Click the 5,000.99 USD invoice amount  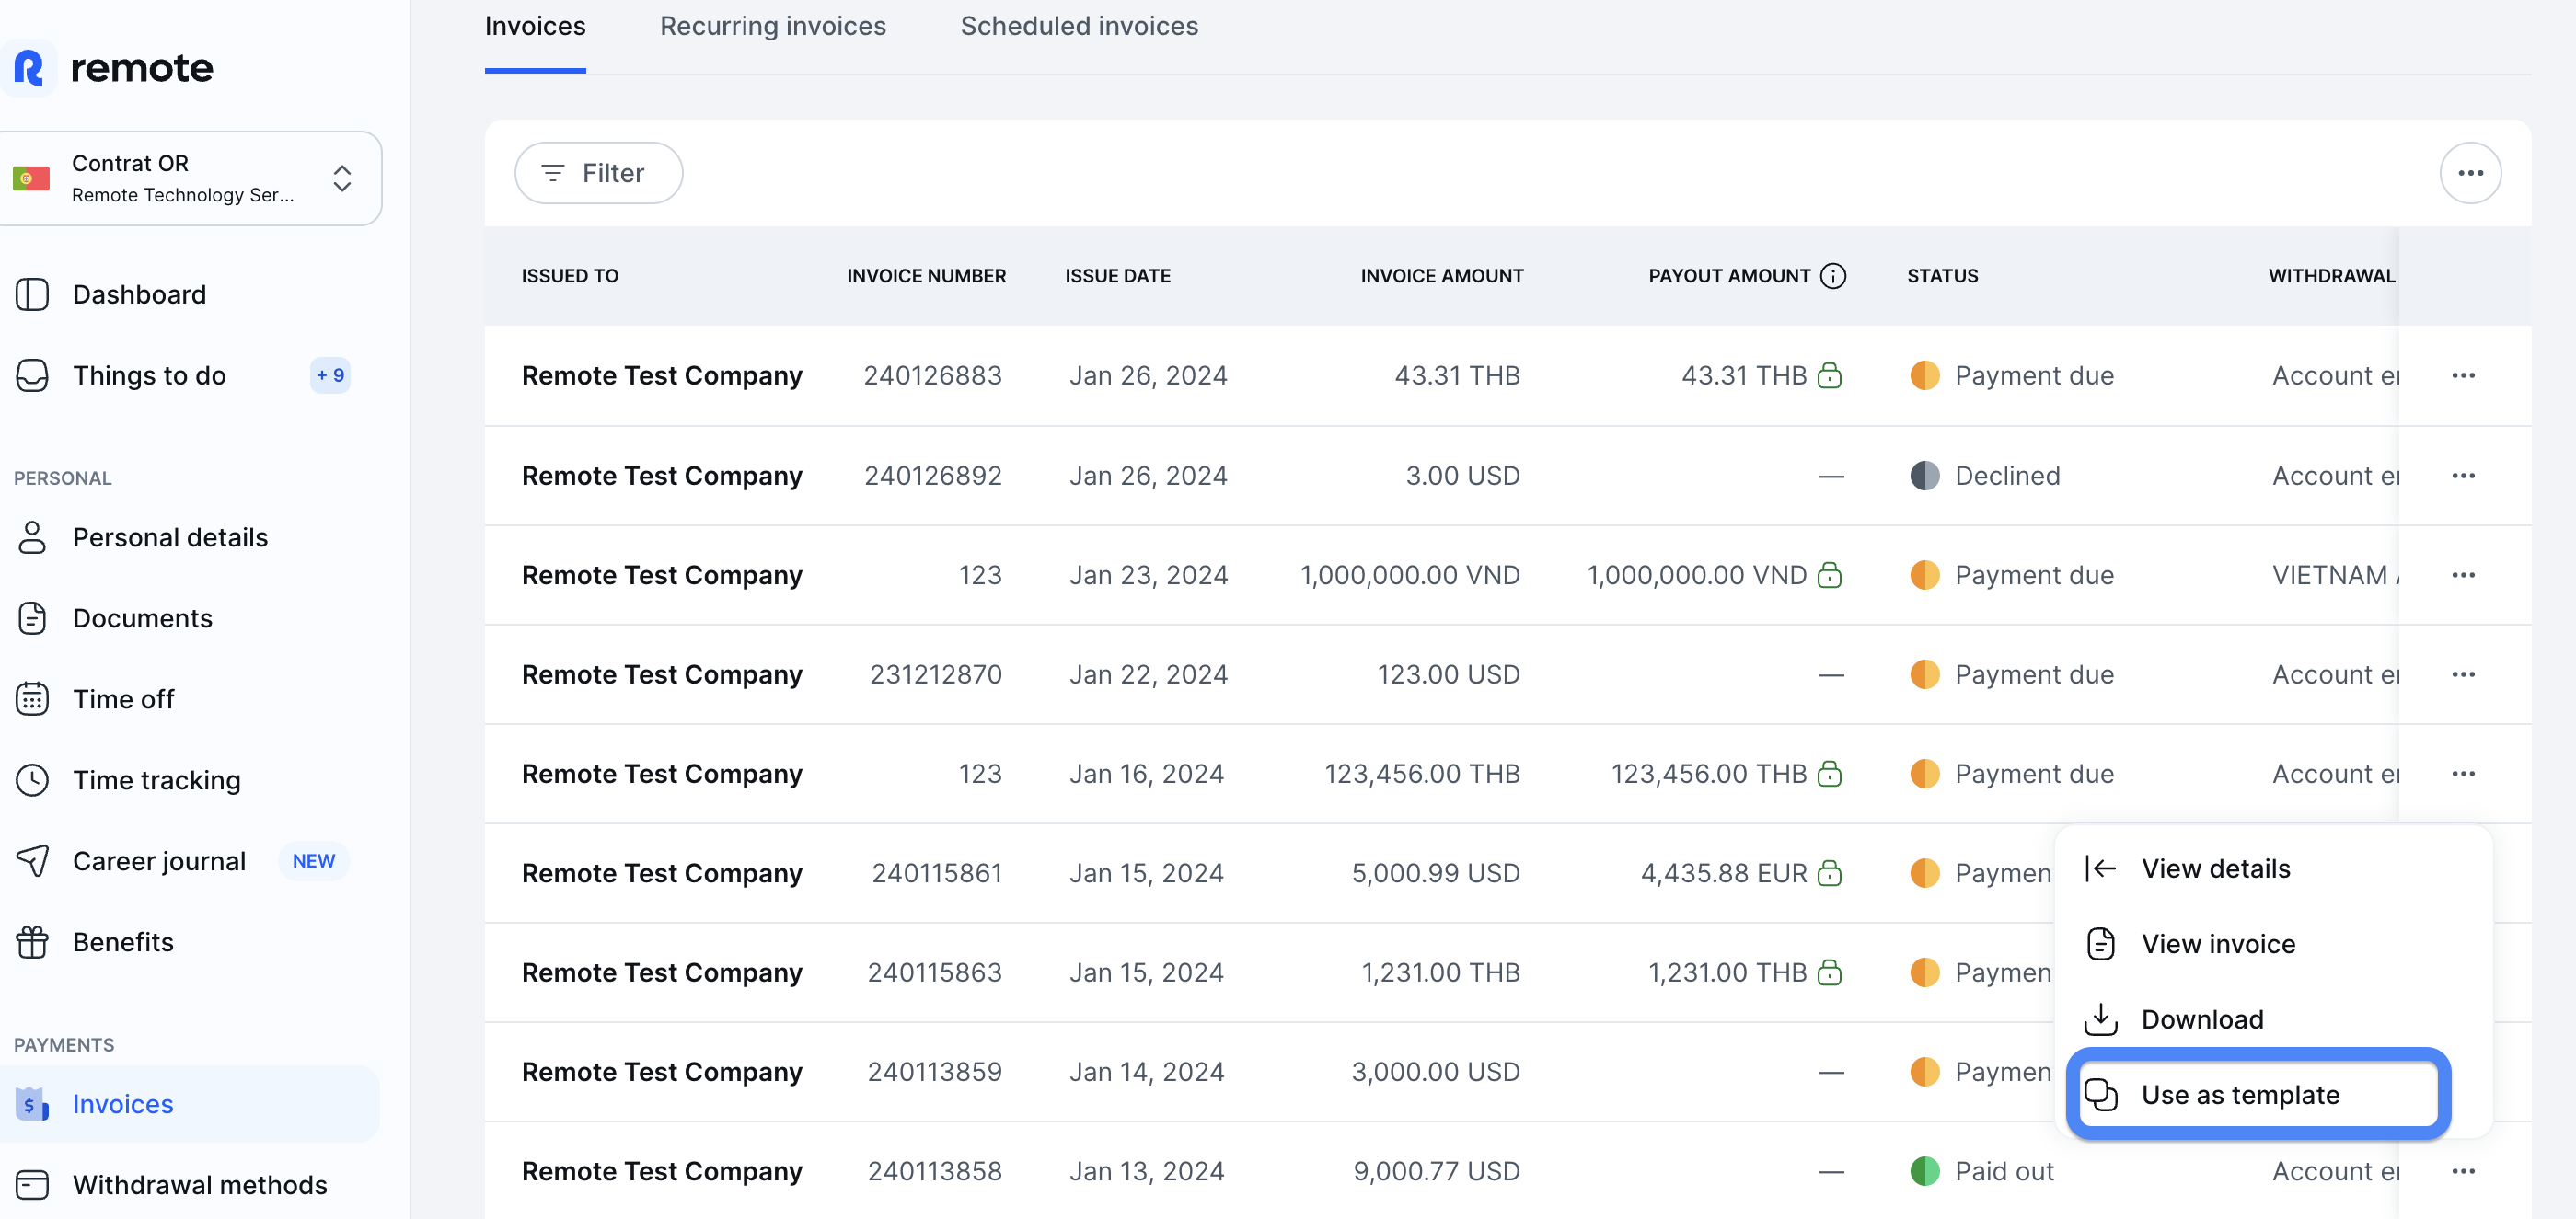click(x=1435, y=873)
